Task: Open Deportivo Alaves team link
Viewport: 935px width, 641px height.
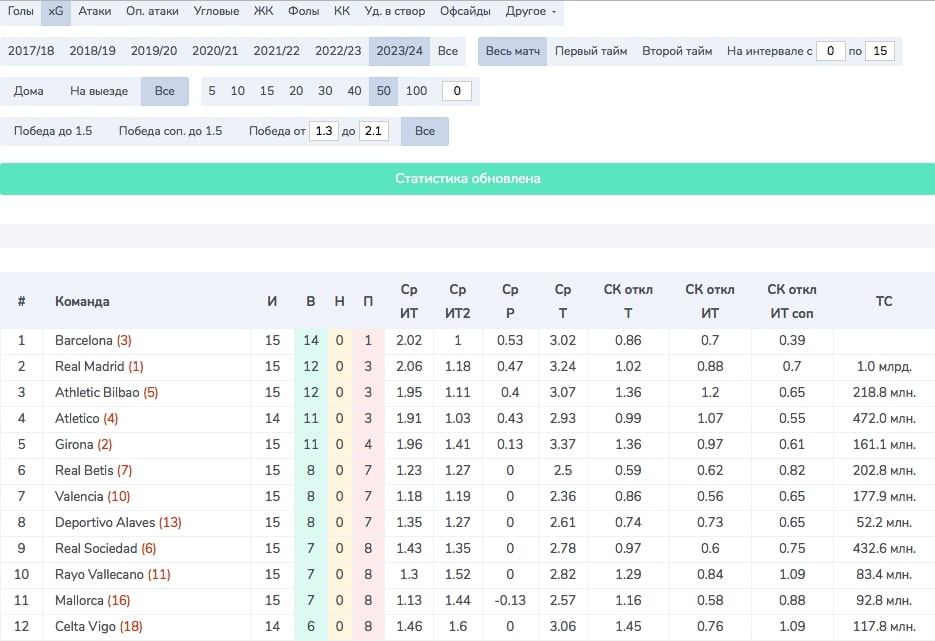Action: (x=105, y=522)
